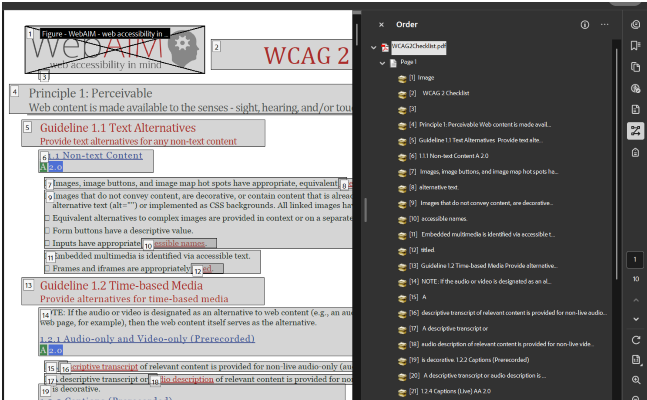The height and width of the screenshot is (400, 647).
Task: Select the [12] titled entry
Action: pyautogui.click(x=422, y=250)
